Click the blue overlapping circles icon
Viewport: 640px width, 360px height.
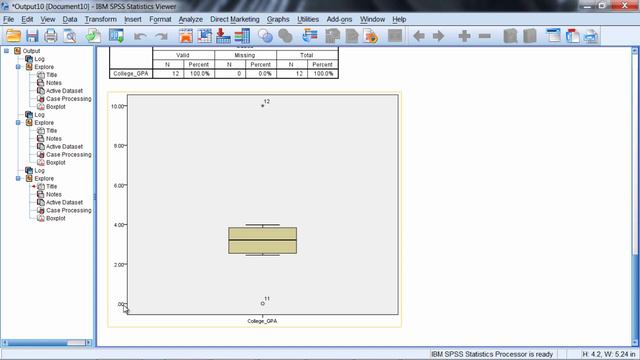265,36
